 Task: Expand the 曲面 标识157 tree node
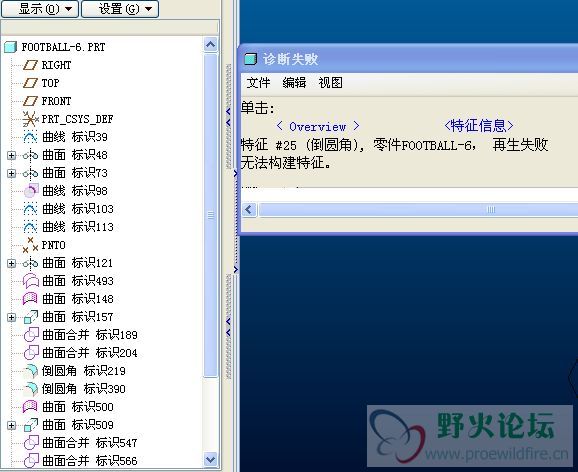pos(11,317)
